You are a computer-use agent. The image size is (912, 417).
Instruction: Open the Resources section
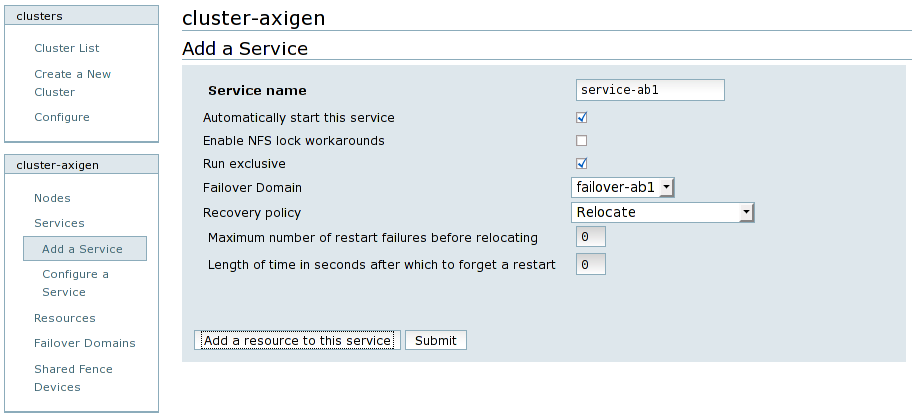(65, 318)
